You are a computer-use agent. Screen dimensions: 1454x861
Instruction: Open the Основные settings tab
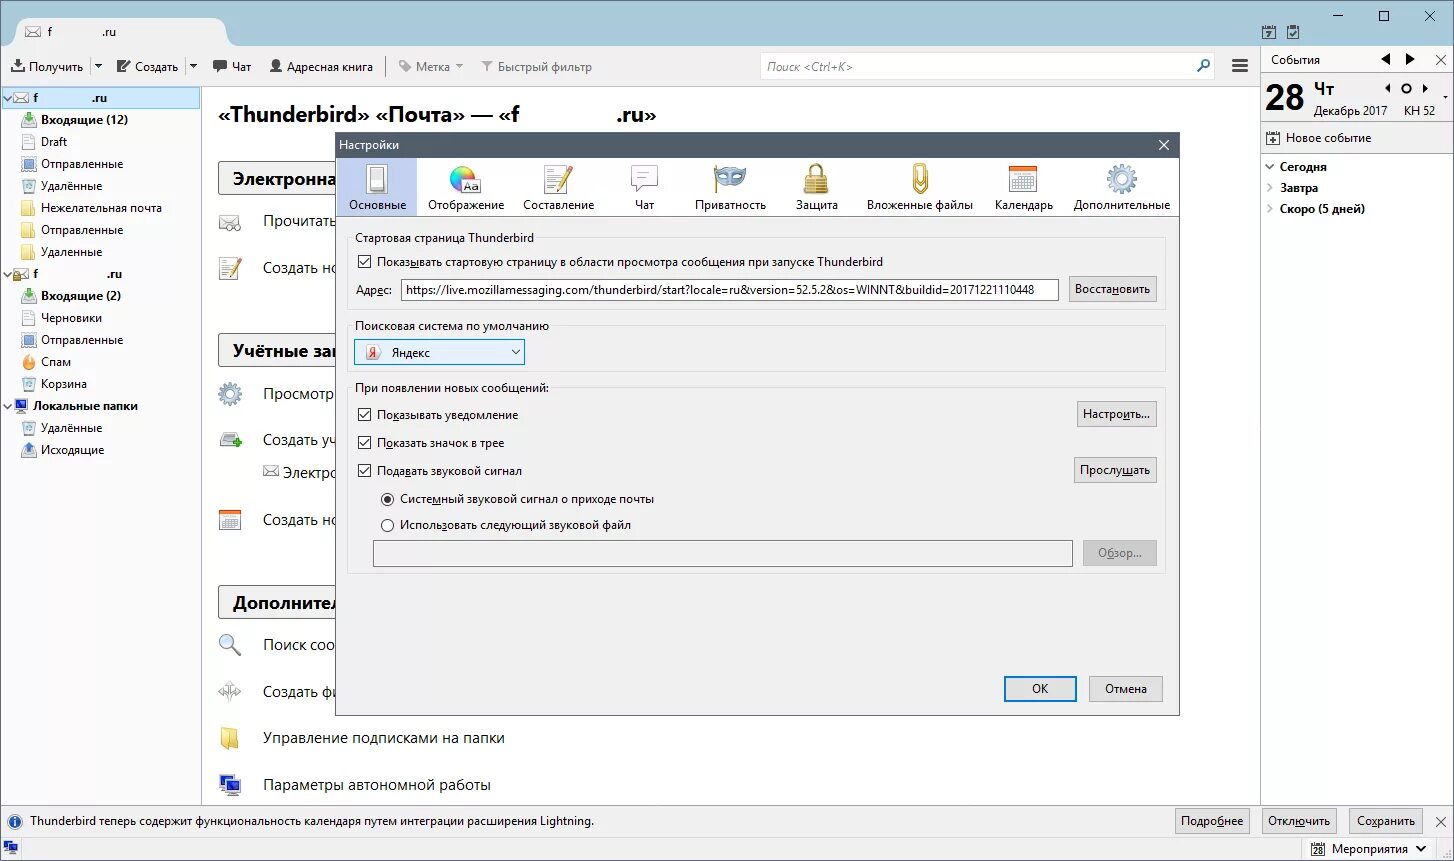pos(377,187)
